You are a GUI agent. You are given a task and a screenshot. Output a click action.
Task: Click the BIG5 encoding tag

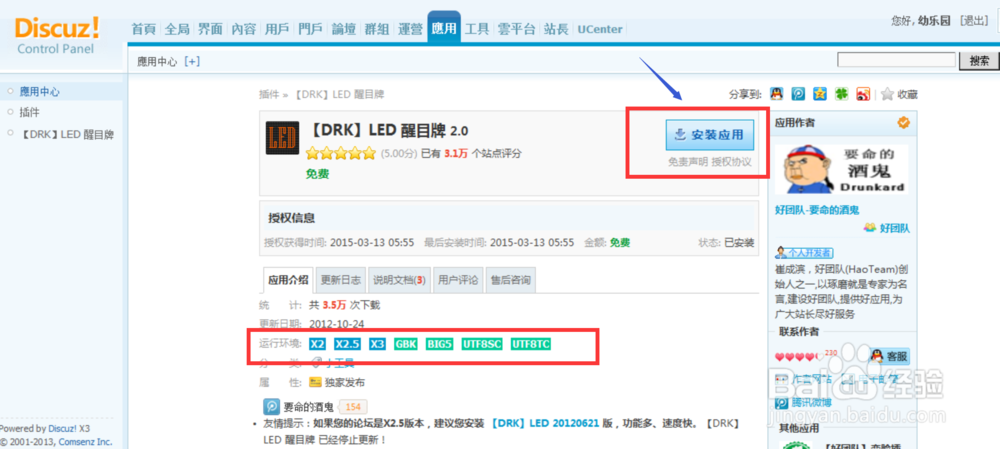coord(440,344)
